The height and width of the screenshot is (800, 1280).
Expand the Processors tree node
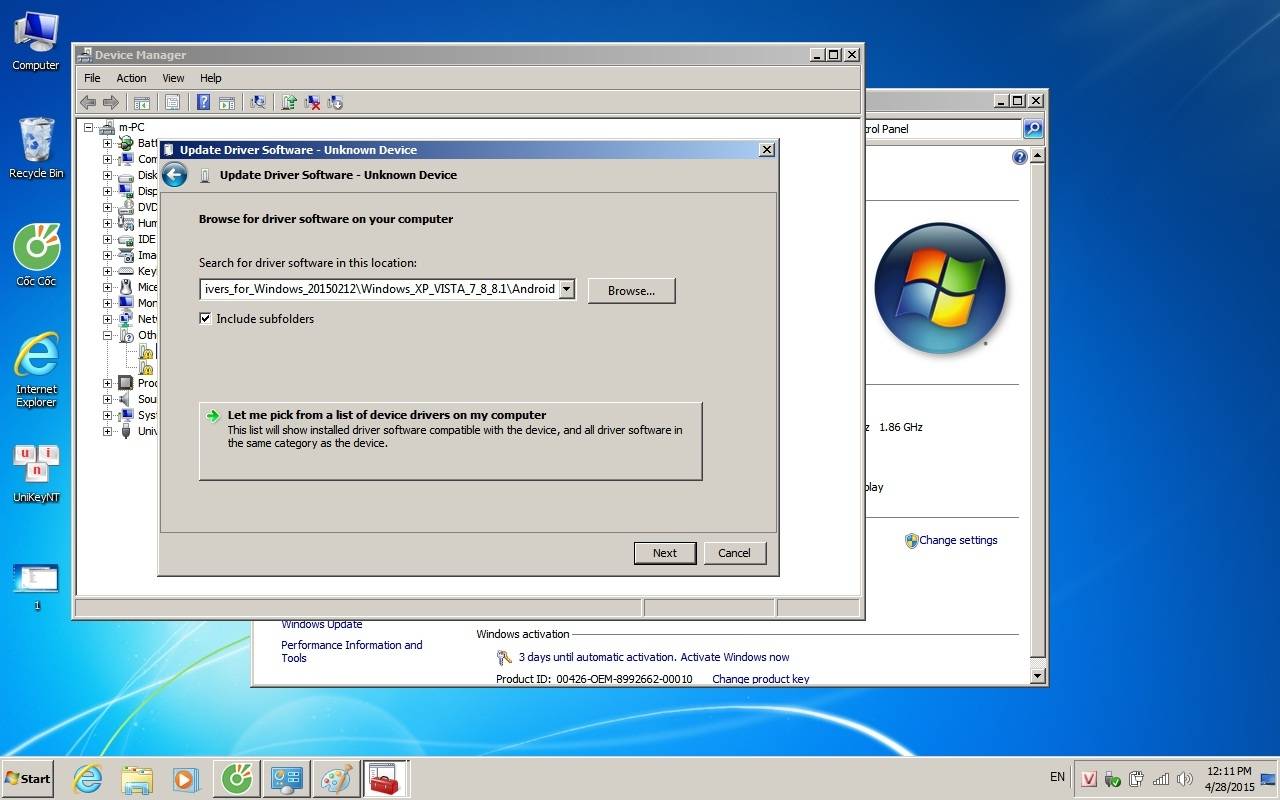click(x=107, y=383)
